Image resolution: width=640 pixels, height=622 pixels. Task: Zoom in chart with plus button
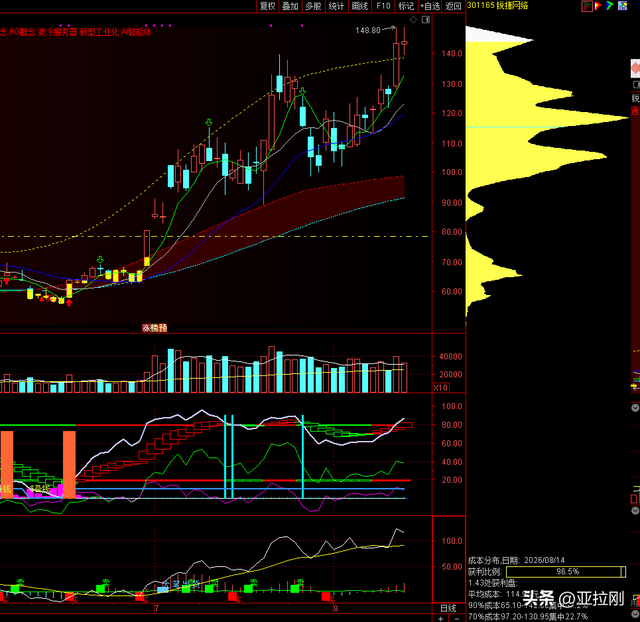440,619
